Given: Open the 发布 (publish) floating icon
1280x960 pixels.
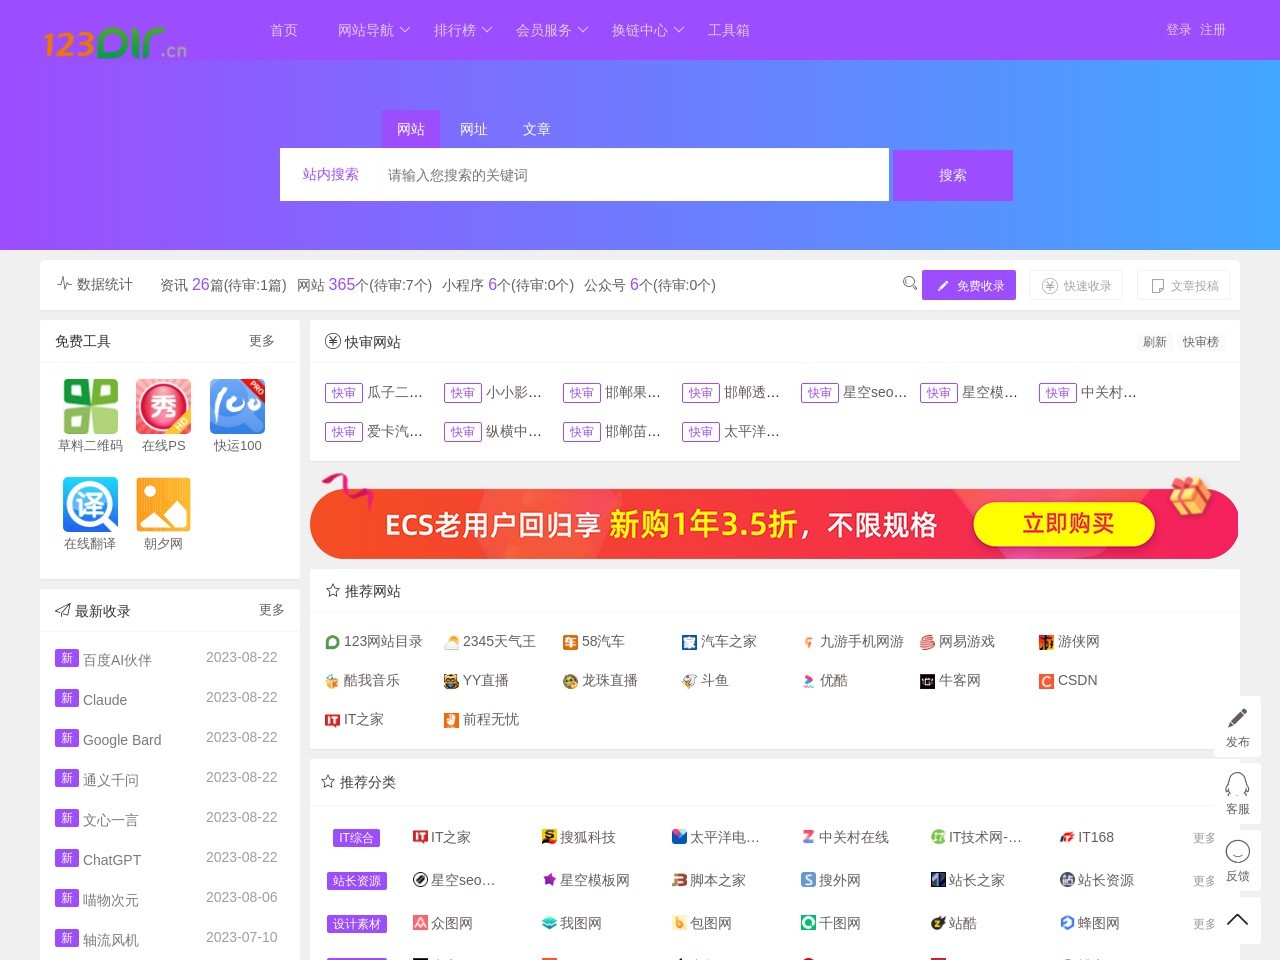Looking at the screenshot, I should 1237,724.
